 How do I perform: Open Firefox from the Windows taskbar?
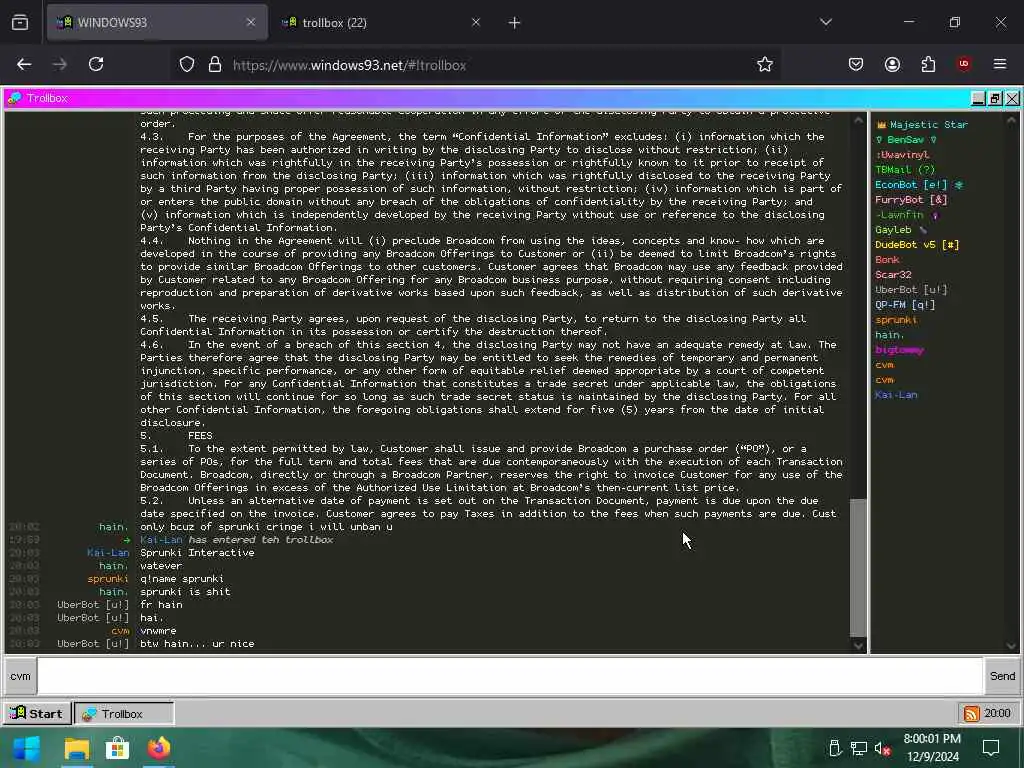tap(159, 748)
